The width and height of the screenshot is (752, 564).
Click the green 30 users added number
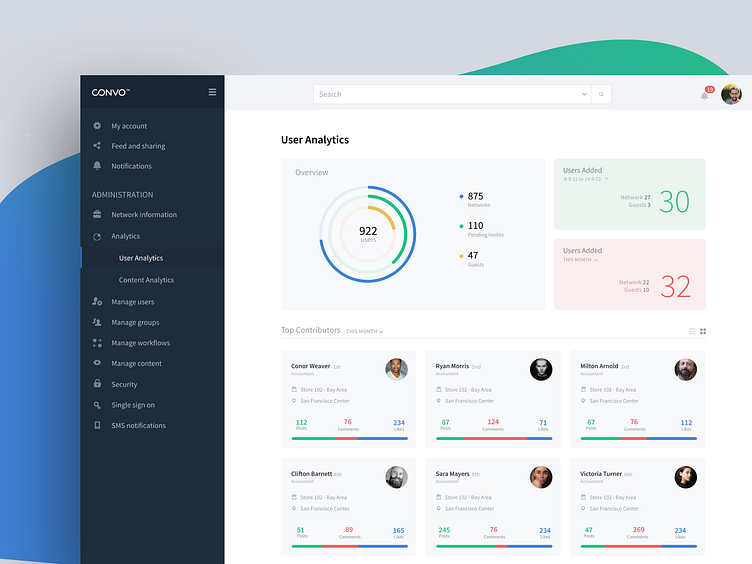coord(674,201)
